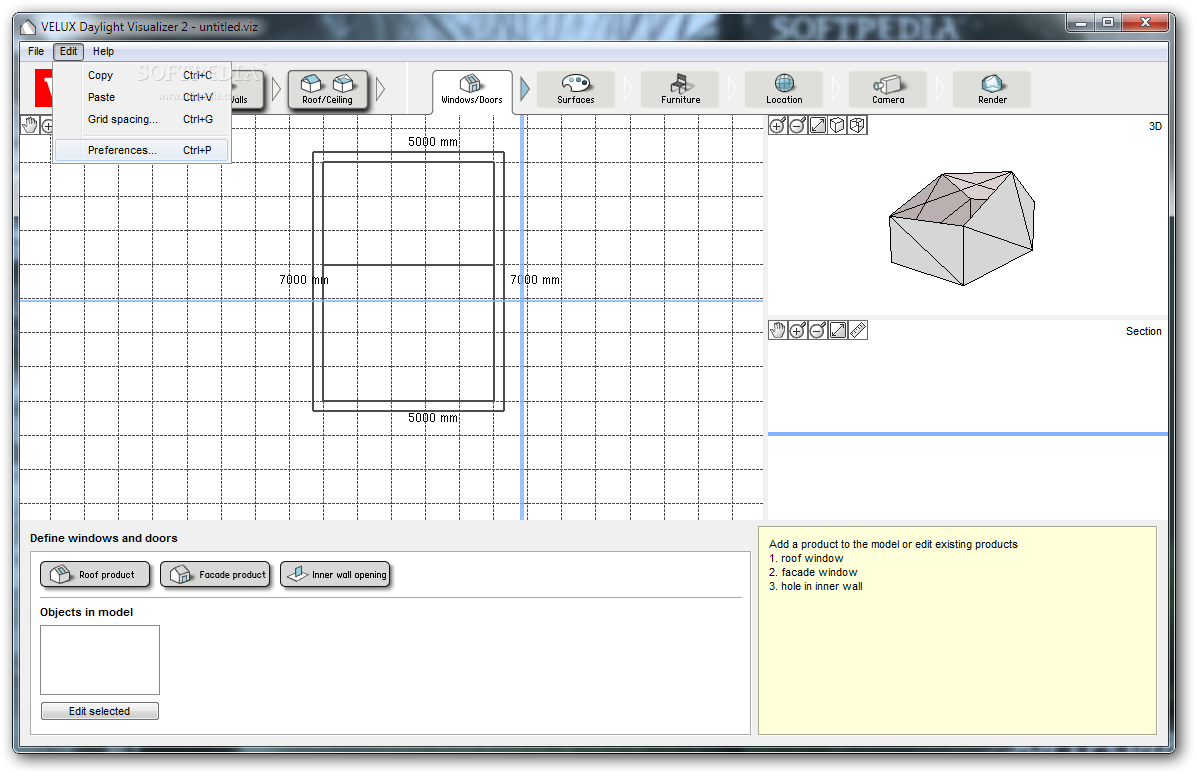
Task: Click the 3D house model preview
Action: (963, 228)
